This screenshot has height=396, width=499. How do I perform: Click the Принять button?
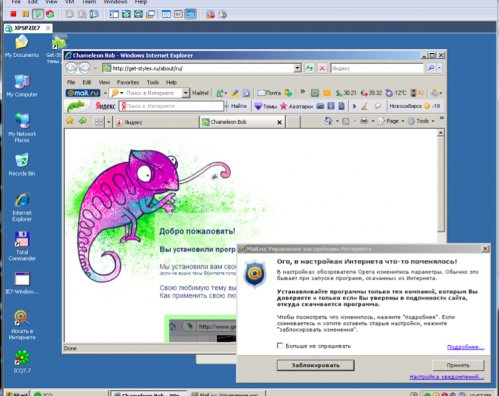[458, 365]
